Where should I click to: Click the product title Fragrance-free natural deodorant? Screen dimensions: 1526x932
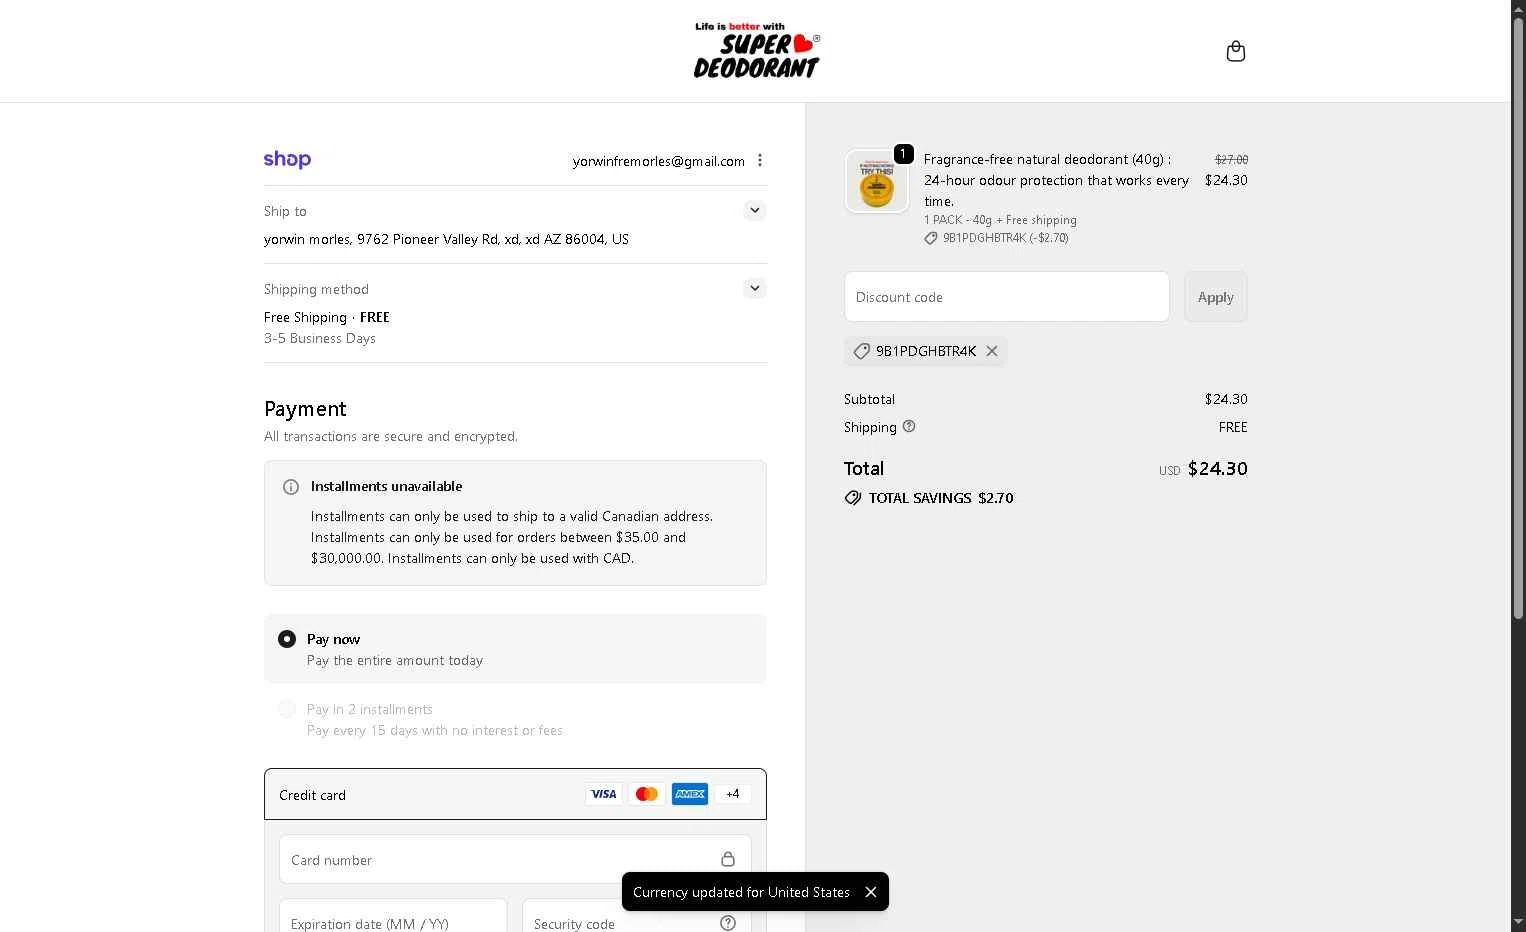[x=1056, y=180]
